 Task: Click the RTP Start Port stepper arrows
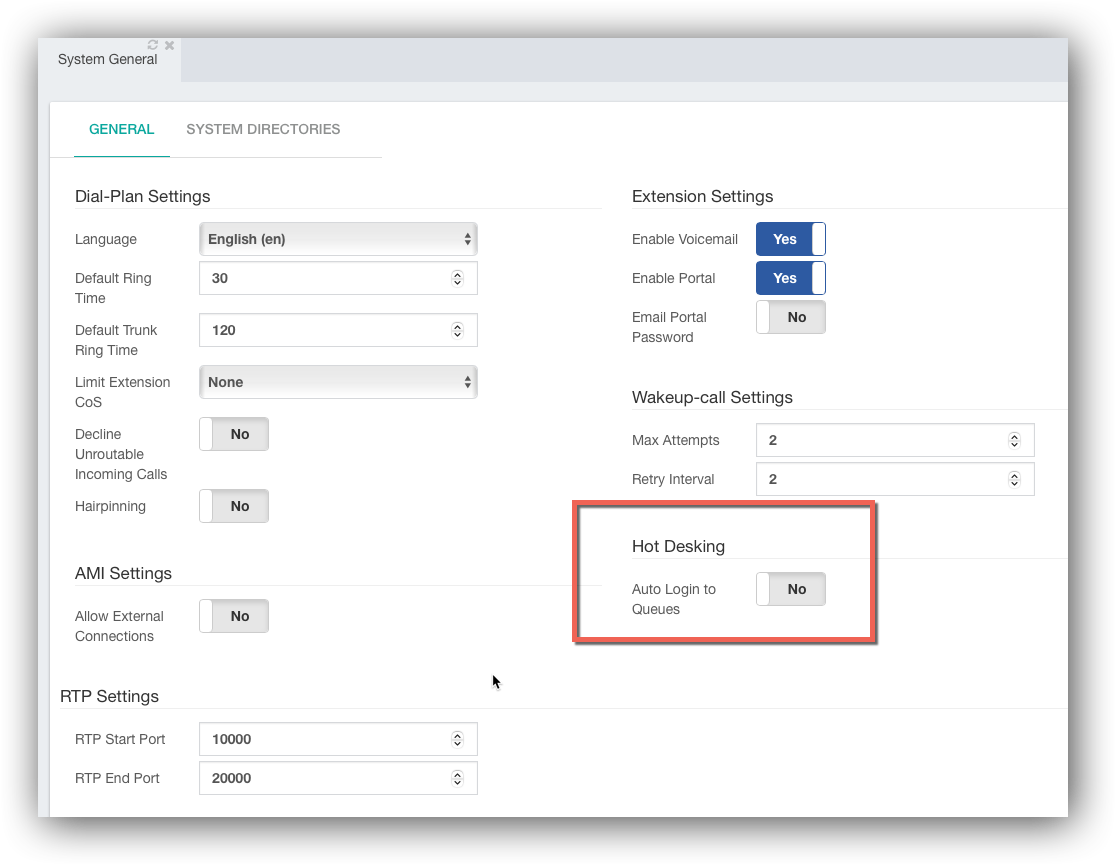pyautogui.click(x=457, y=739)
